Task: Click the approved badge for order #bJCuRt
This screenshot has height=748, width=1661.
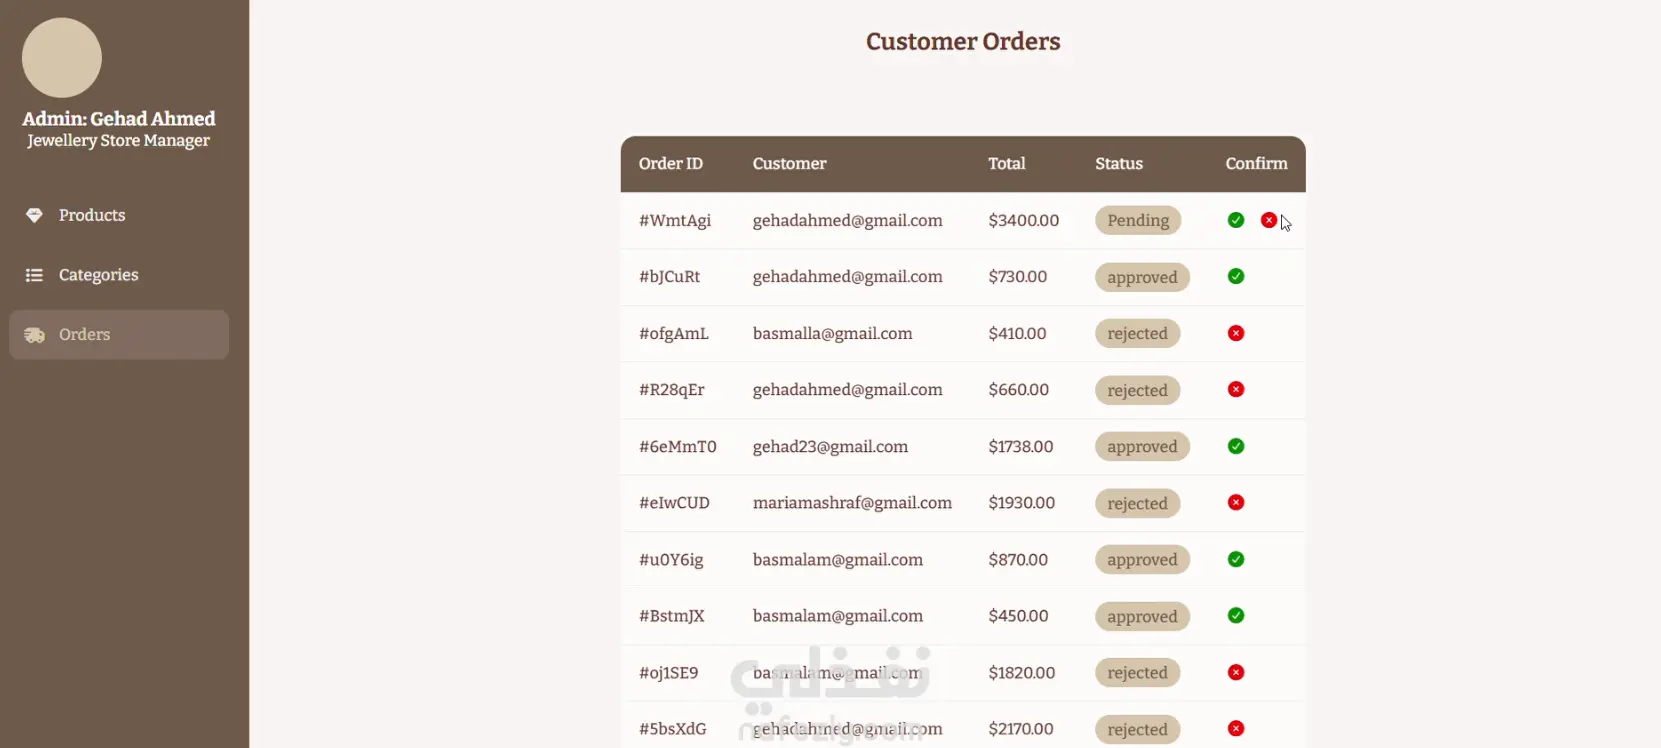Action: click(x=1142, y=277)
